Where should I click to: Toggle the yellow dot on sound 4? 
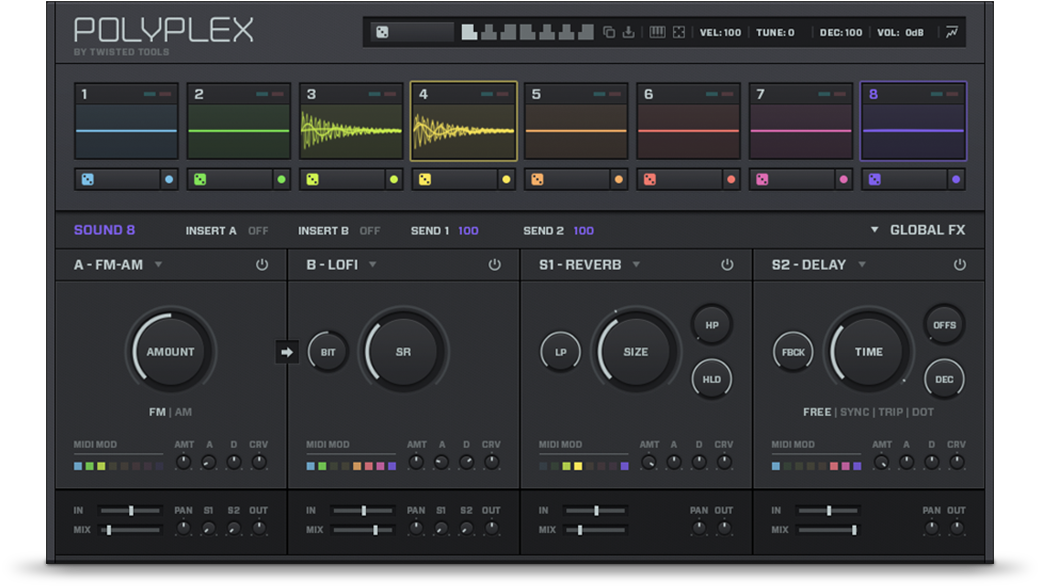coord(506,179)
